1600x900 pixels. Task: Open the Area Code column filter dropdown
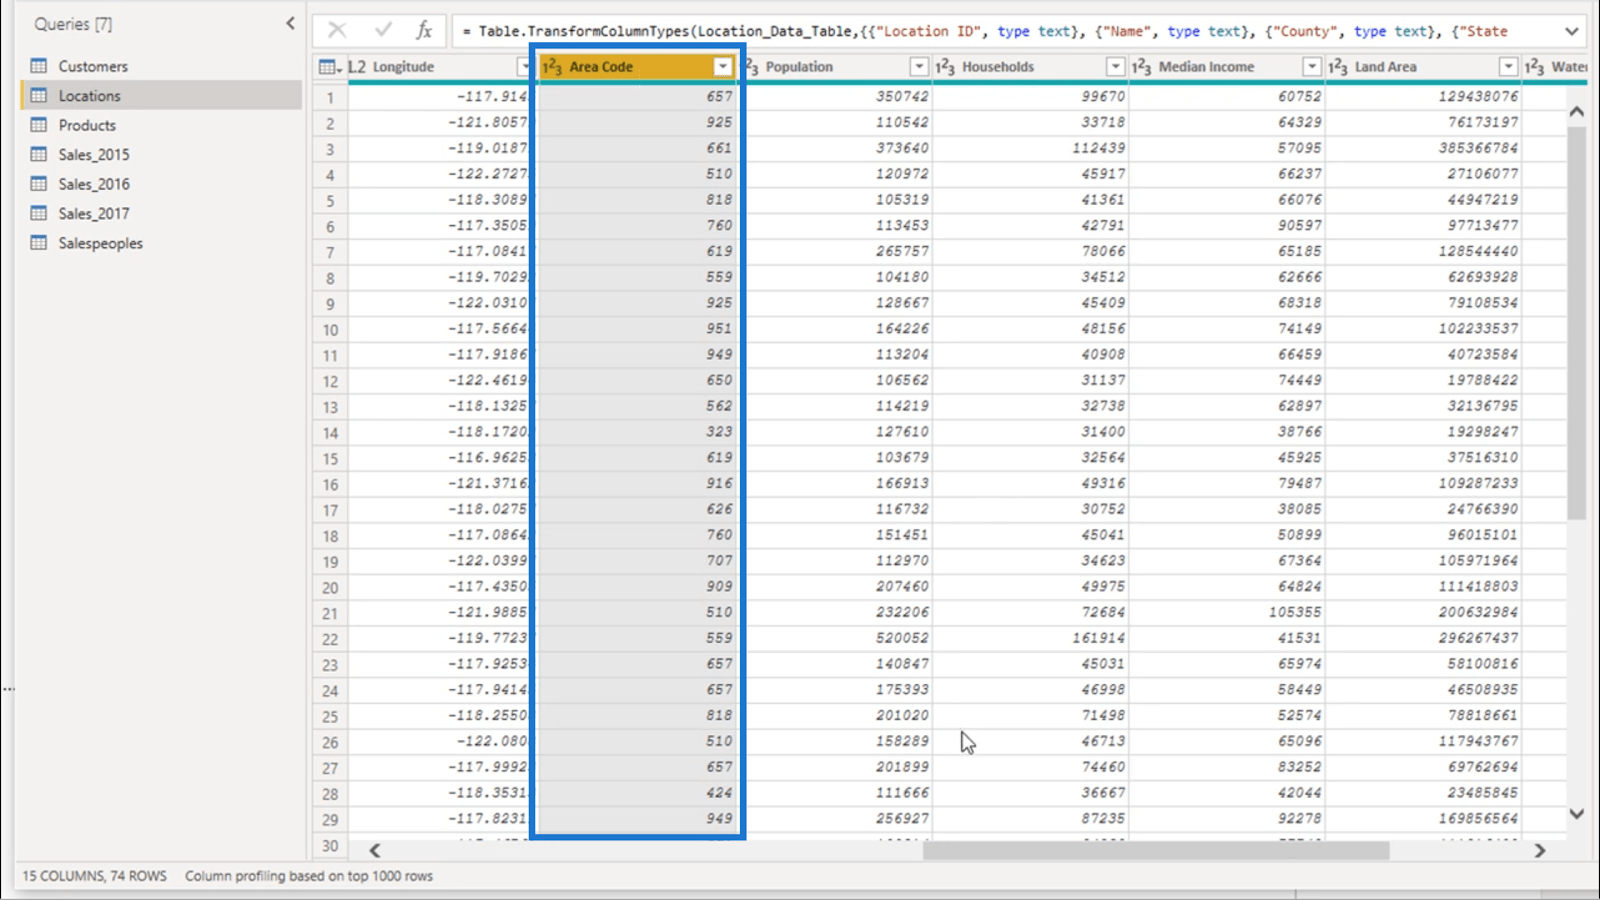pyautogui.click(x=722, y=67)
